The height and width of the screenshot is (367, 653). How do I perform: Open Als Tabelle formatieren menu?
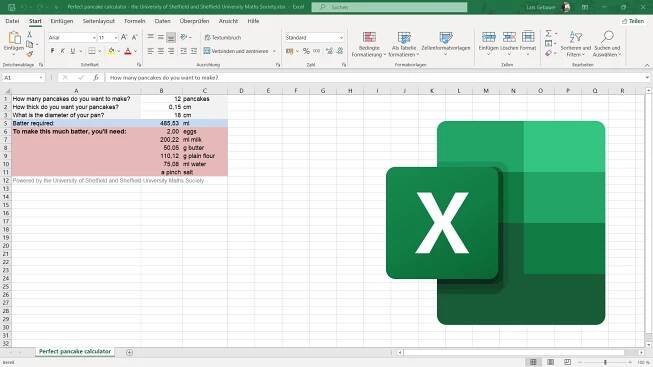pos(404,44)
